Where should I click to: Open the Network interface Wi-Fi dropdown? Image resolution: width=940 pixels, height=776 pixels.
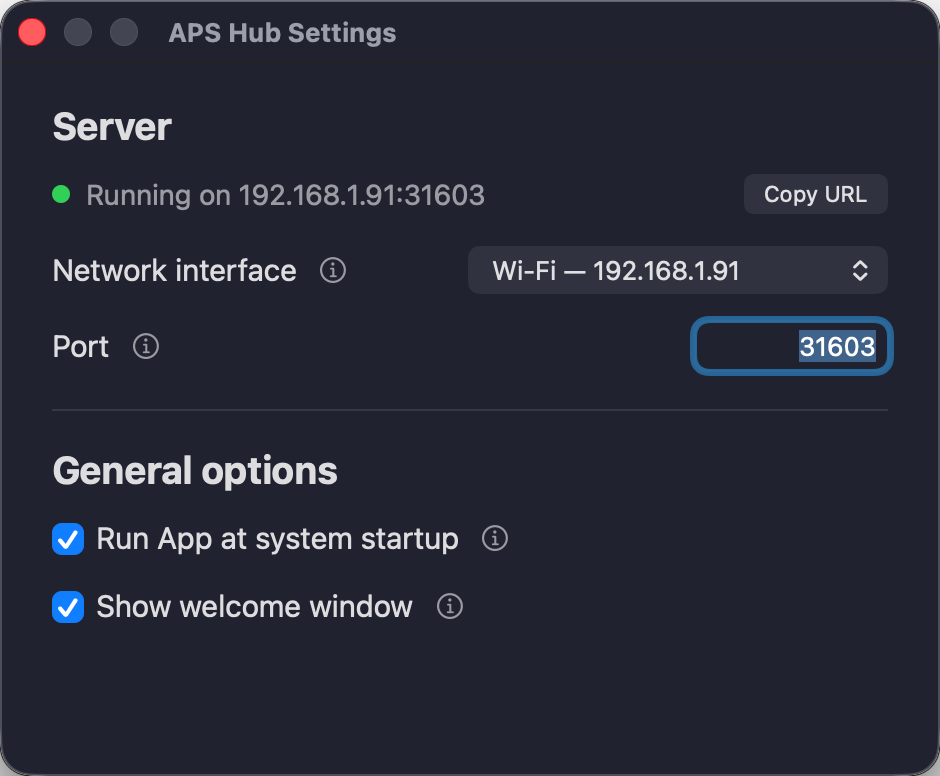(x=677, y=270)
